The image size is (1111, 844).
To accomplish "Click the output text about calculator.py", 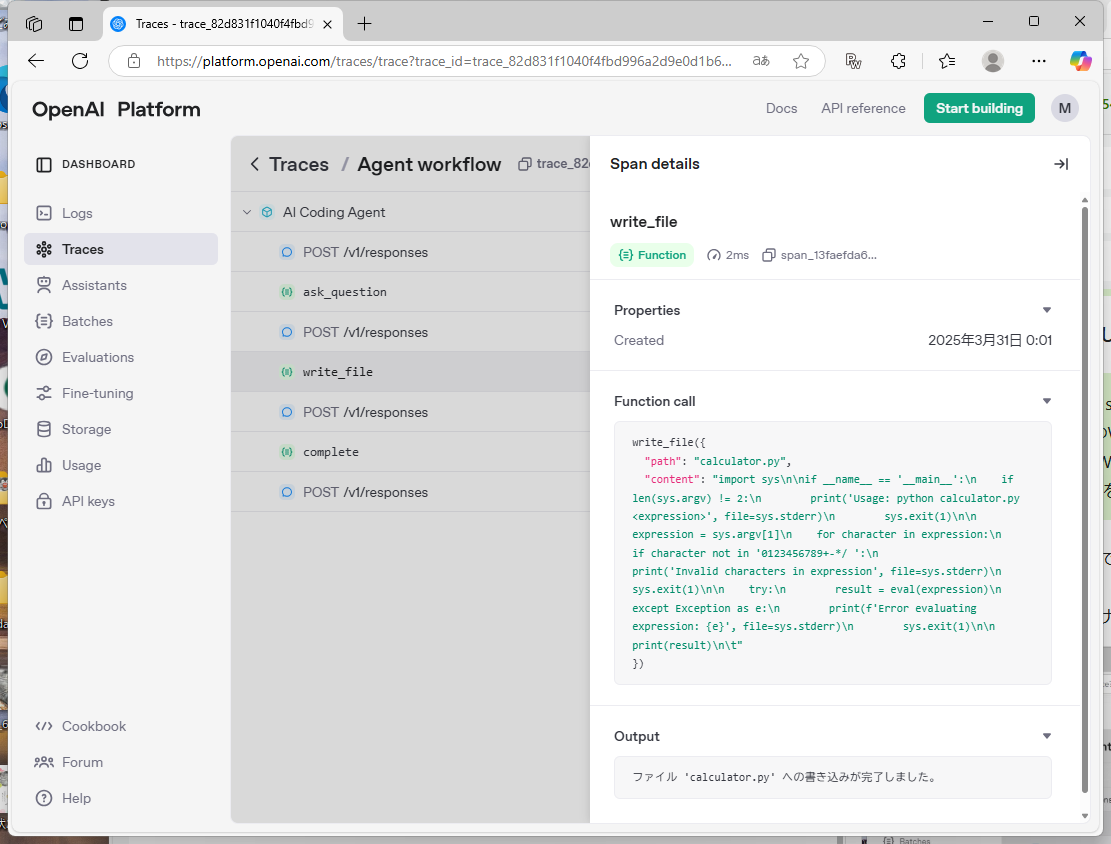I will [784, 777].
